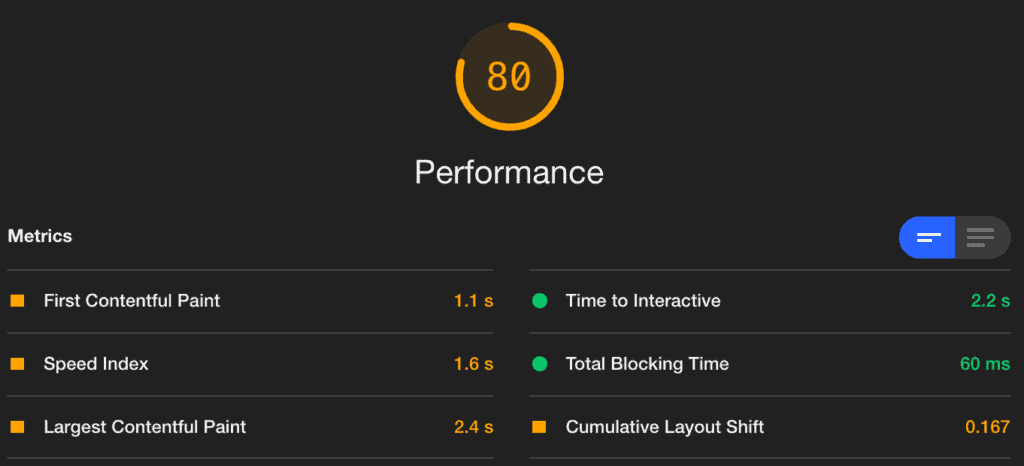Click the 1.1 s First Contentful Paint value

click(473, 301)
